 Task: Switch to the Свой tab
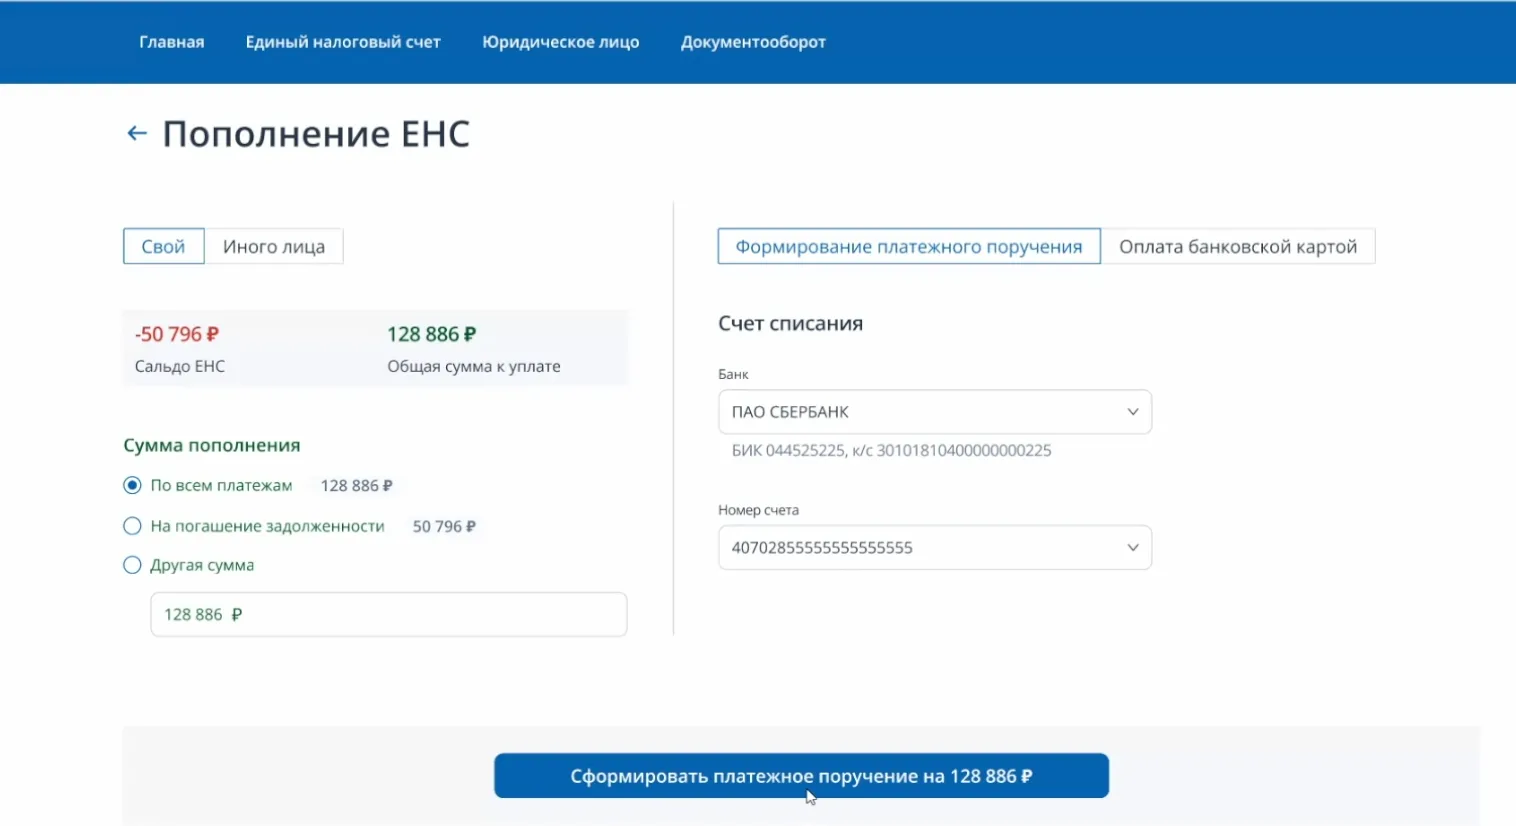point(163,246)
